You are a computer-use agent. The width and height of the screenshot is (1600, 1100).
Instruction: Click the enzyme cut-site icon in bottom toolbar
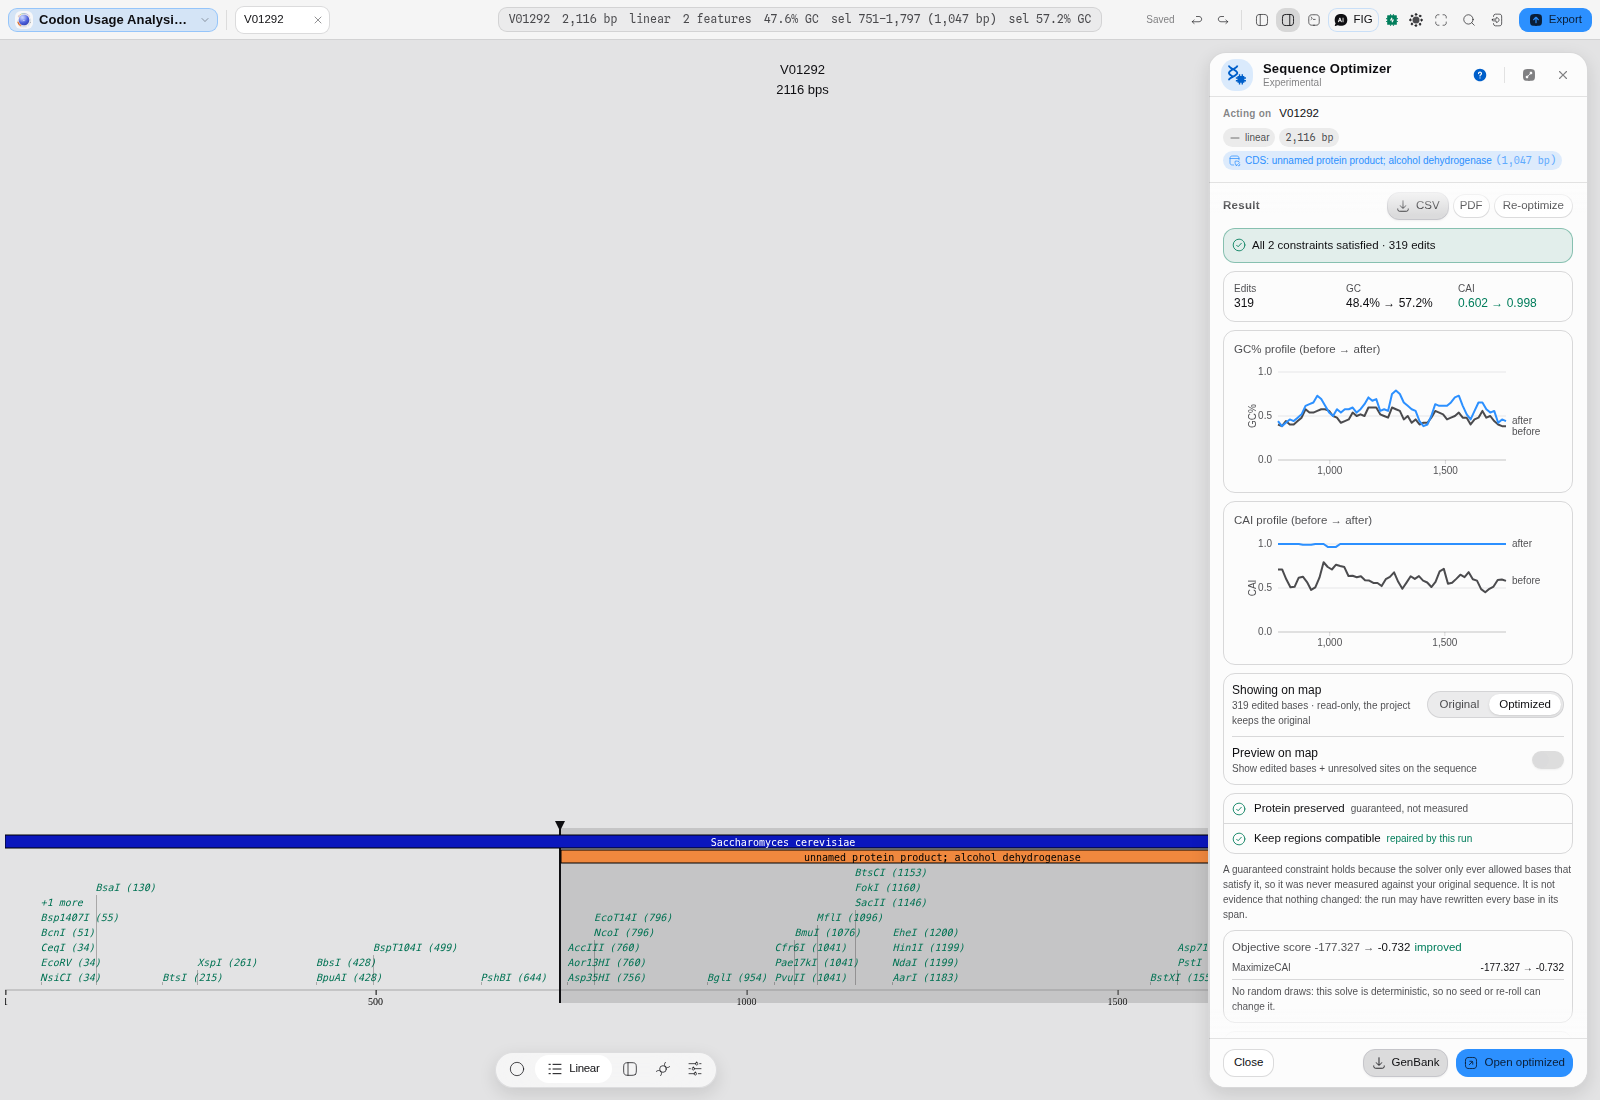point(662,1069)
